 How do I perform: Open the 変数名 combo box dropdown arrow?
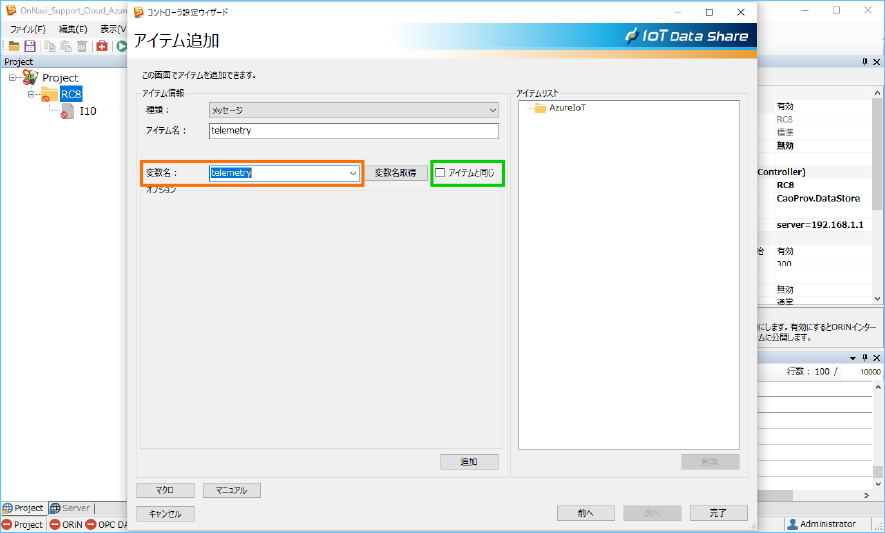353,173
